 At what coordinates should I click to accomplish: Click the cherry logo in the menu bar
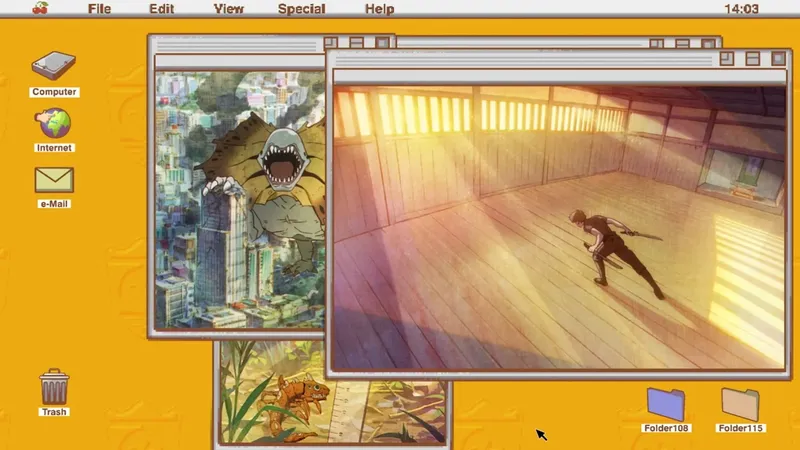click(40, 9)
